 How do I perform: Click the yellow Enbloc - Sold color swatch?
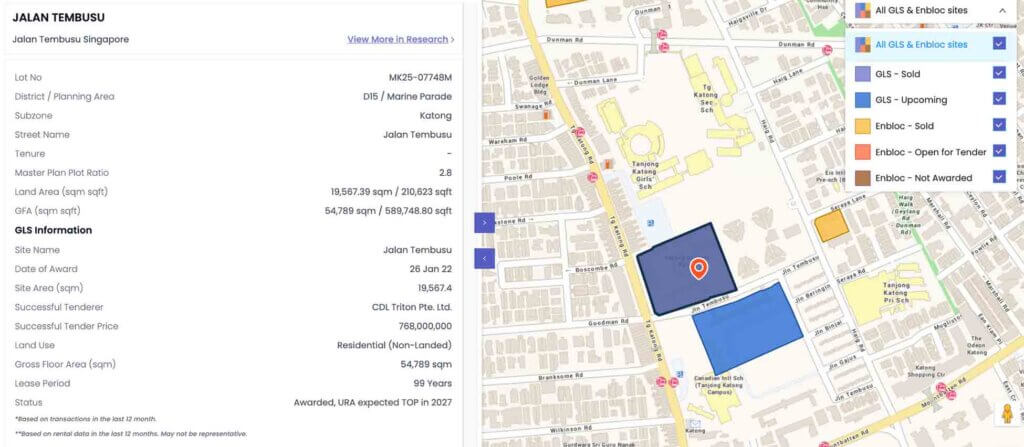[x=863, y=126]
